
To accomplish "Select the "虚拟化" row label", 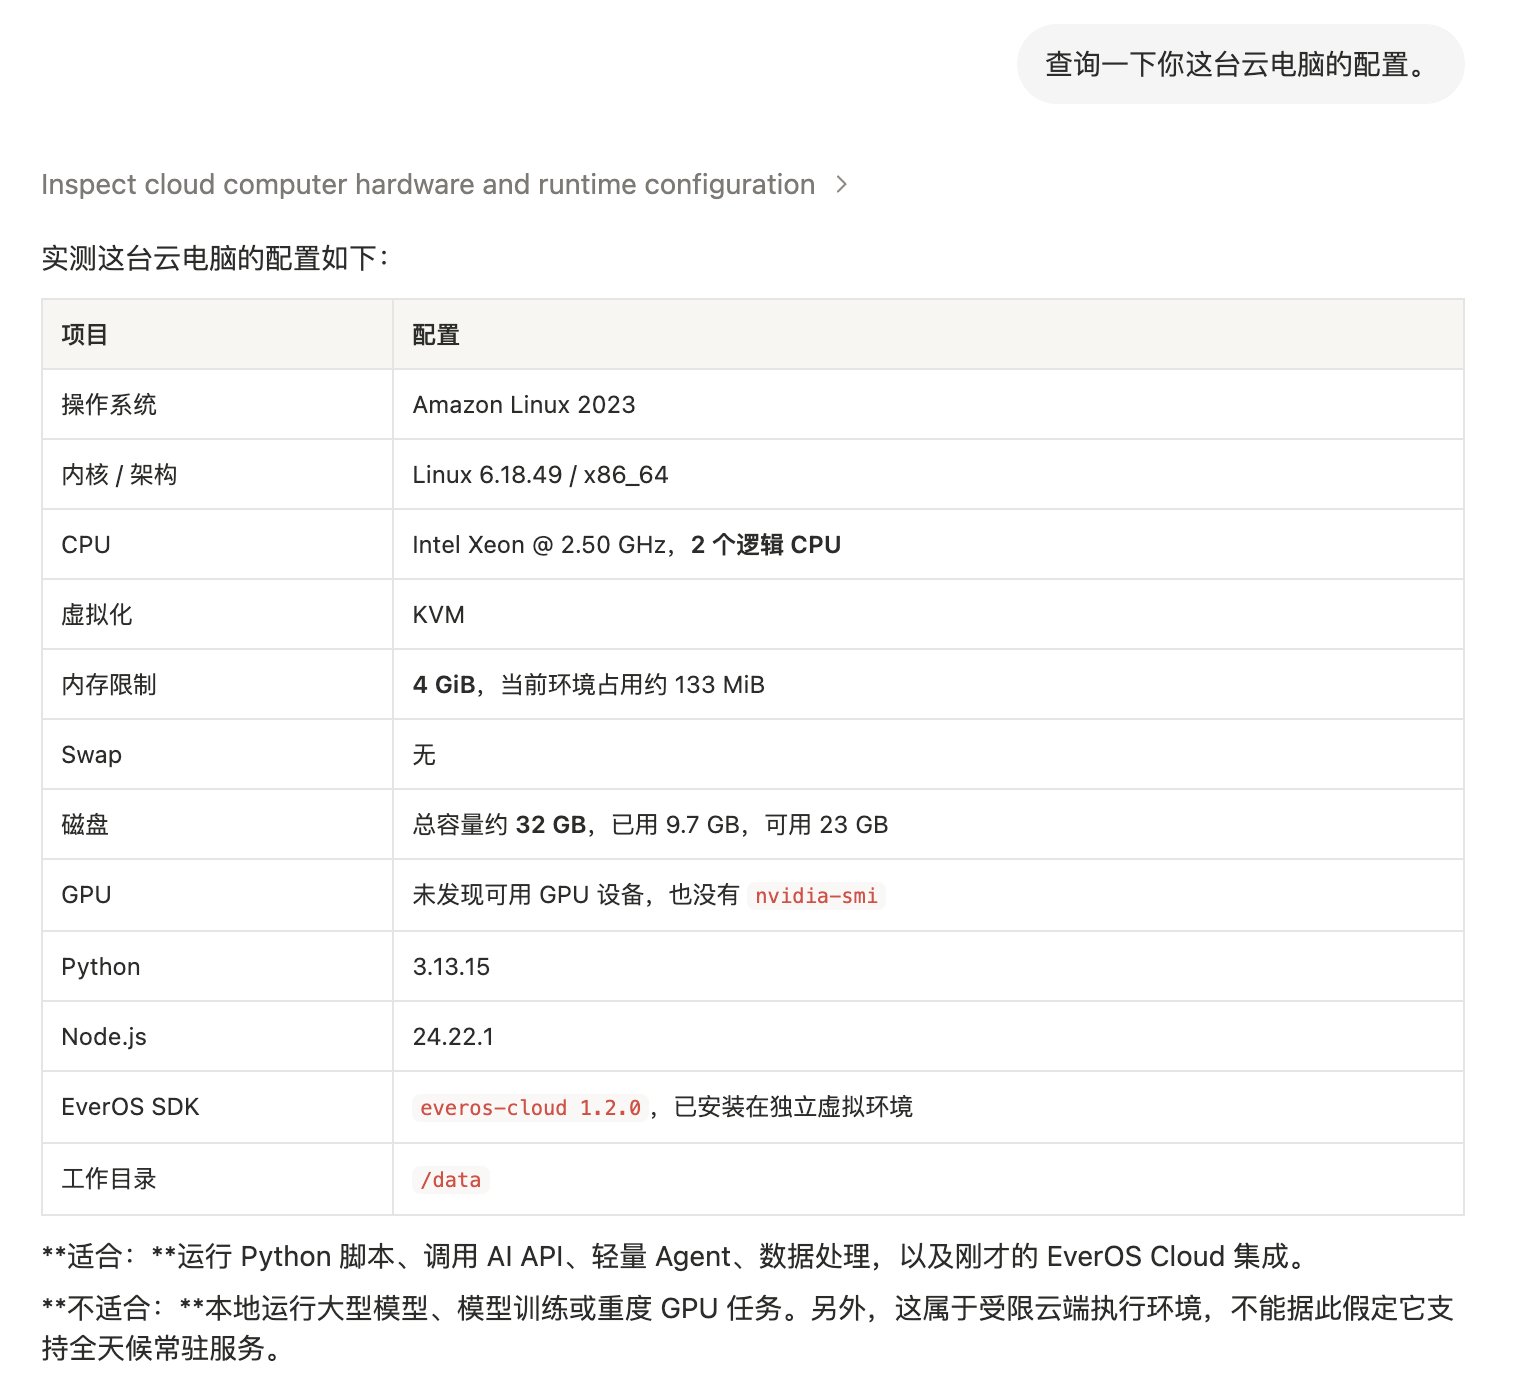I will coord(97,614).
